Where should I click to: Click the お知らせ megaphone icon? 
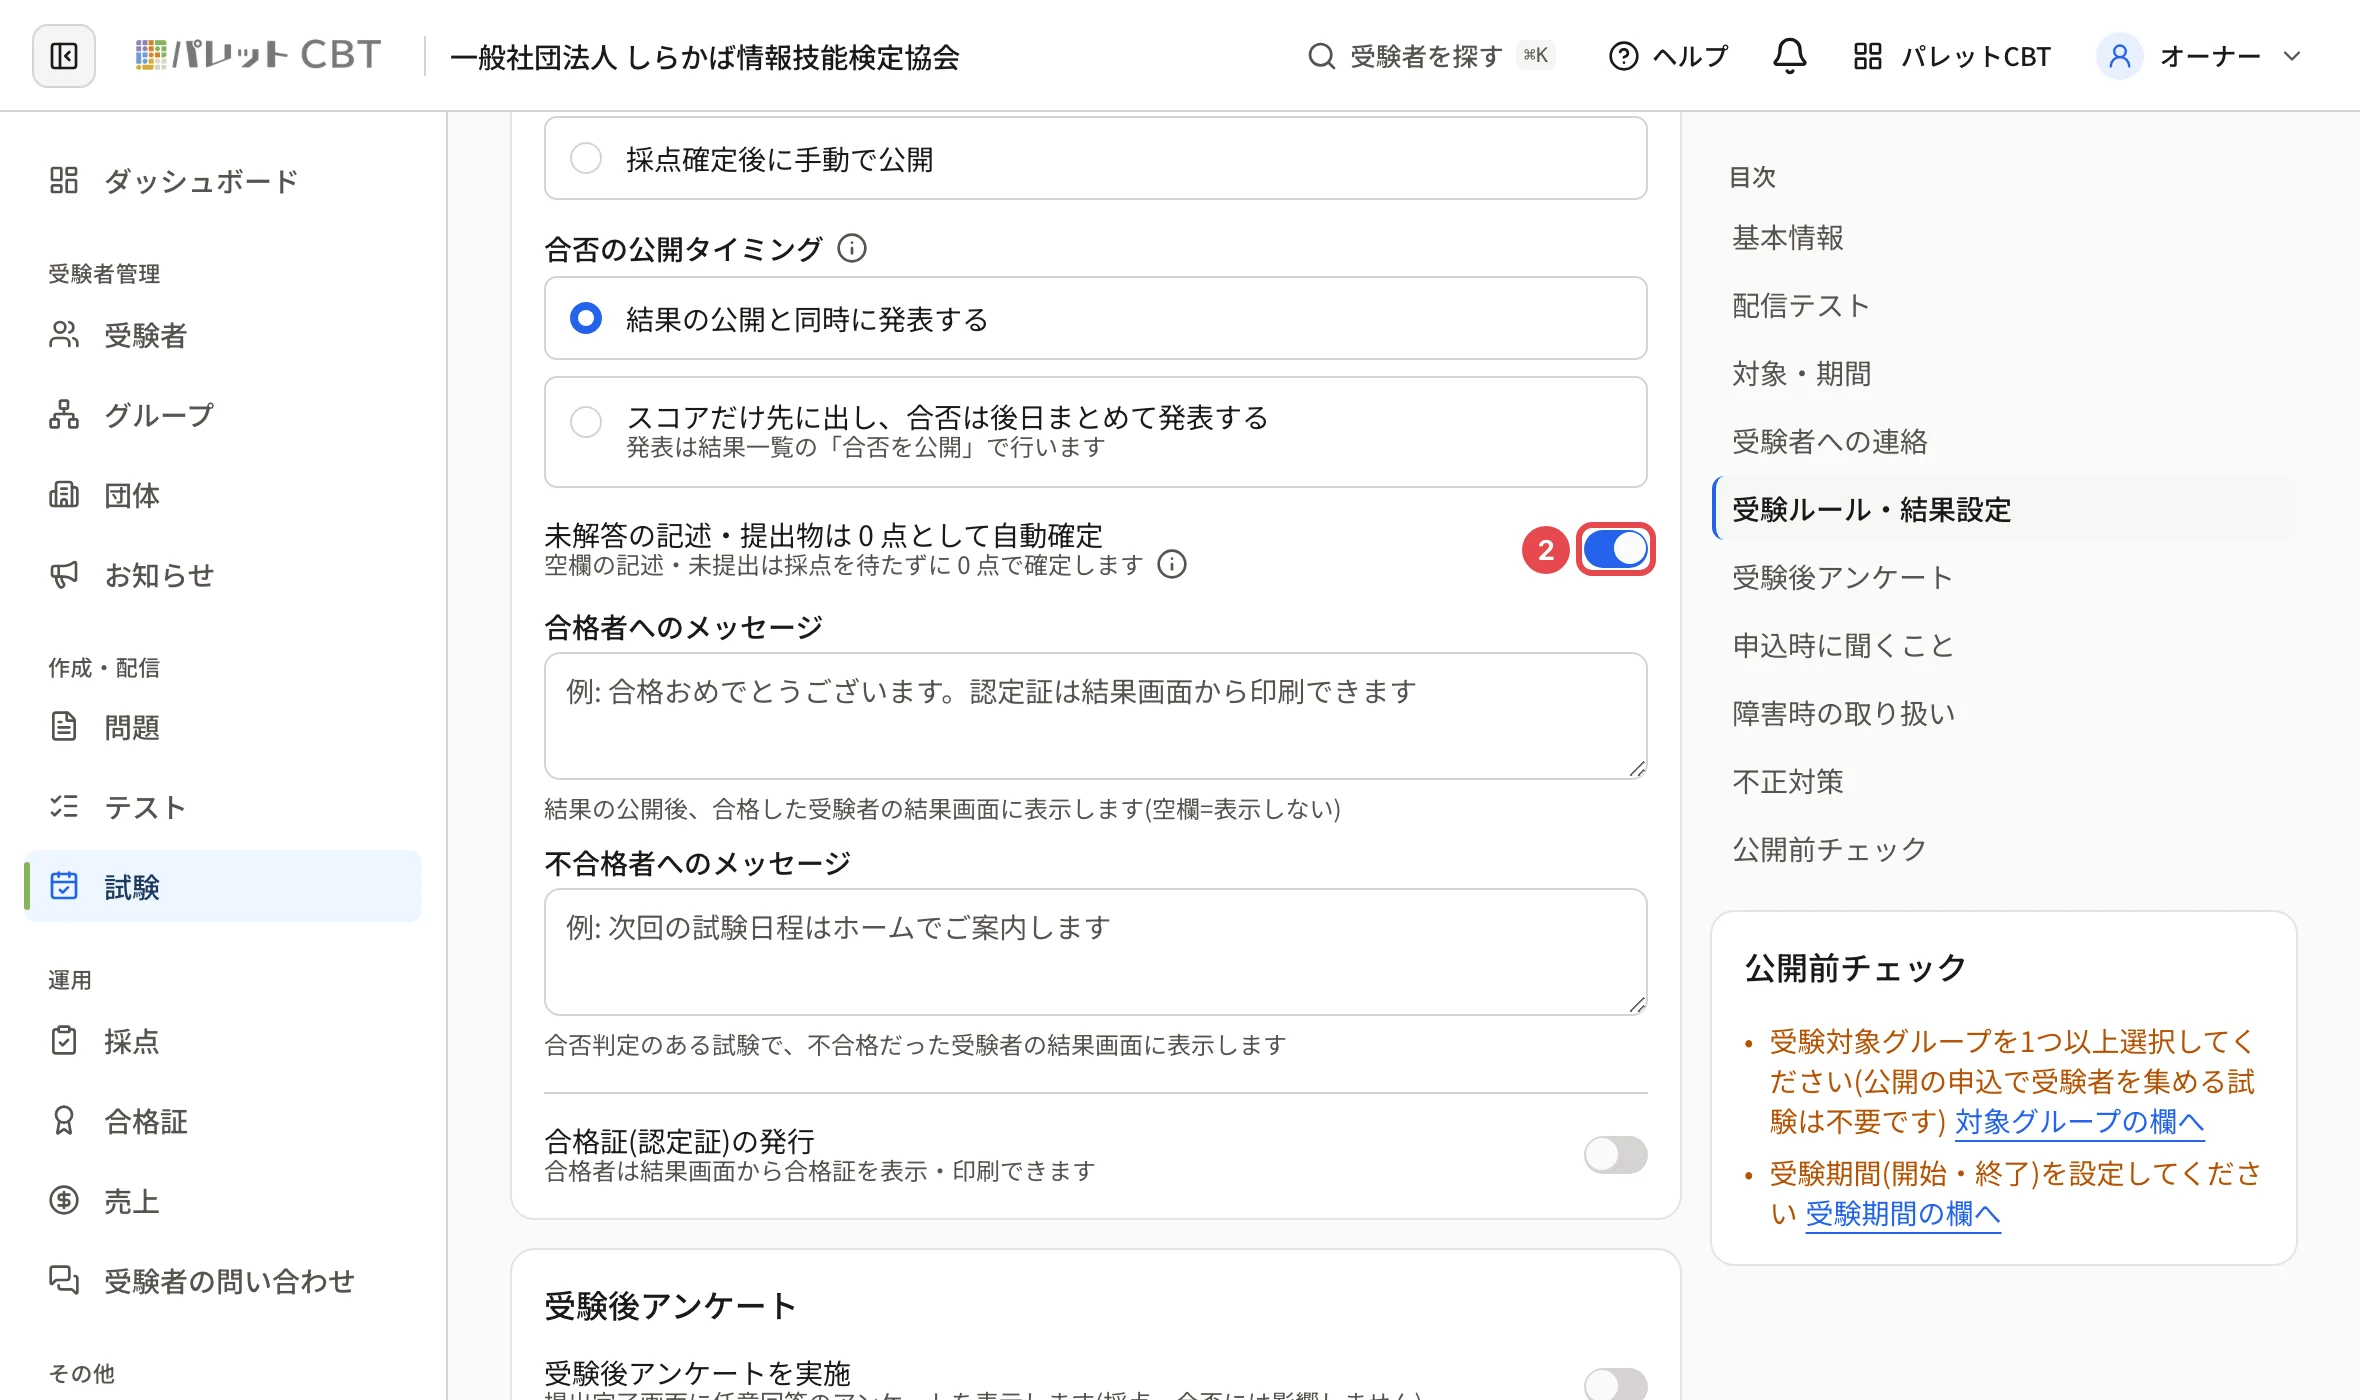point(64,575)
